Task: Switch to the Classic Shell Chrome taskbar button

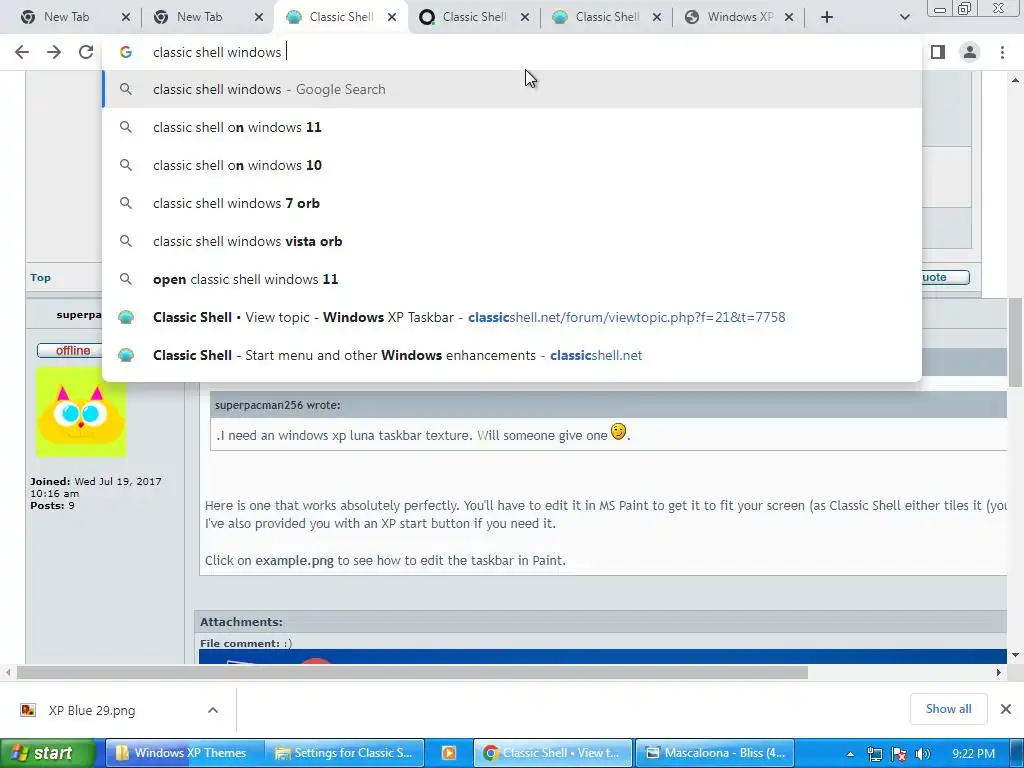Action: (553, 753)
